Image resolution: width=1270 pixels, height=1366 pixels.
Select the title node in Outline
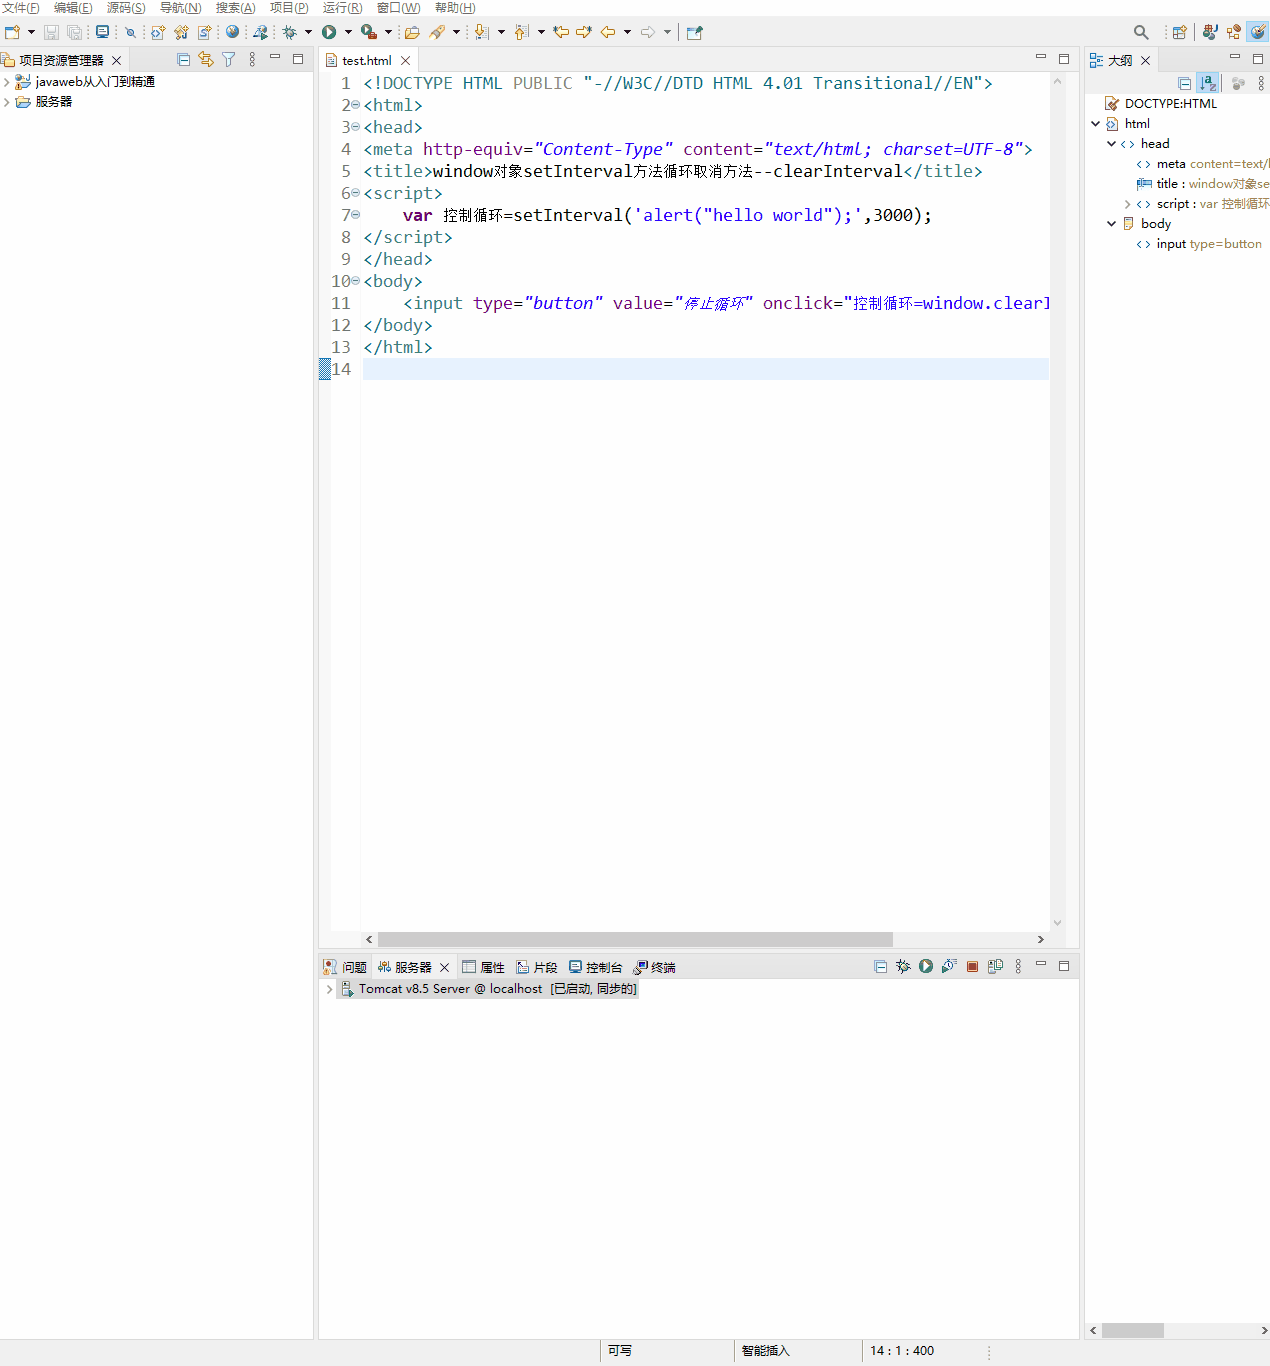1203,184
